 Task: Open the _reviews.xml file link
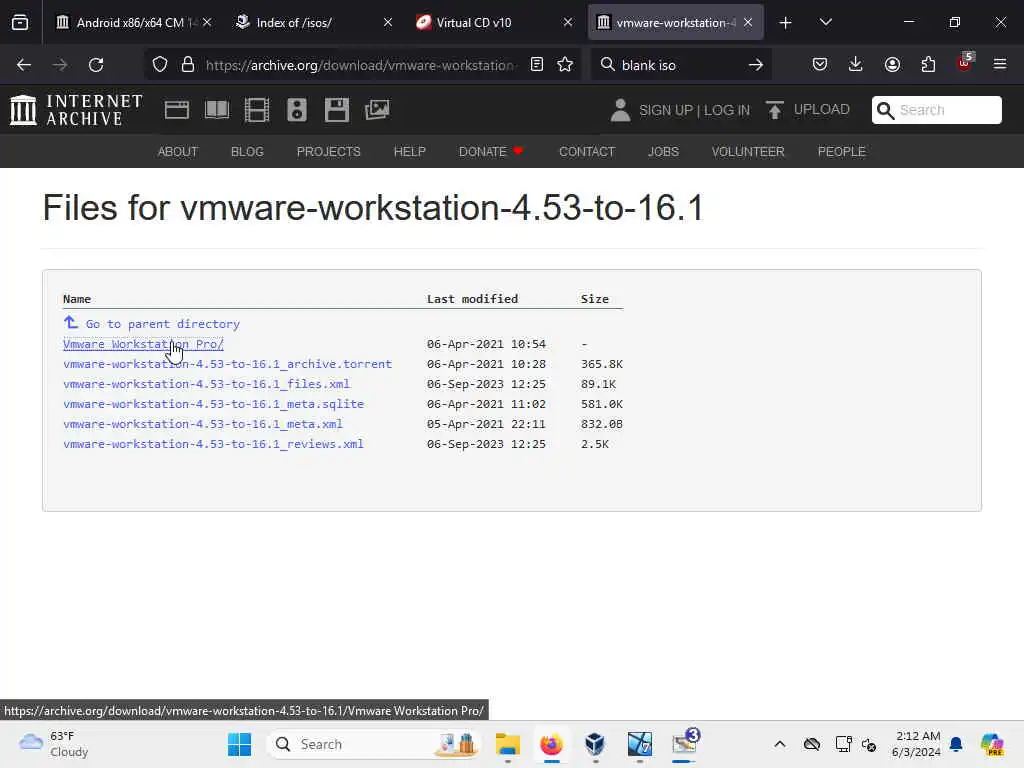click(x=214, y=443)
